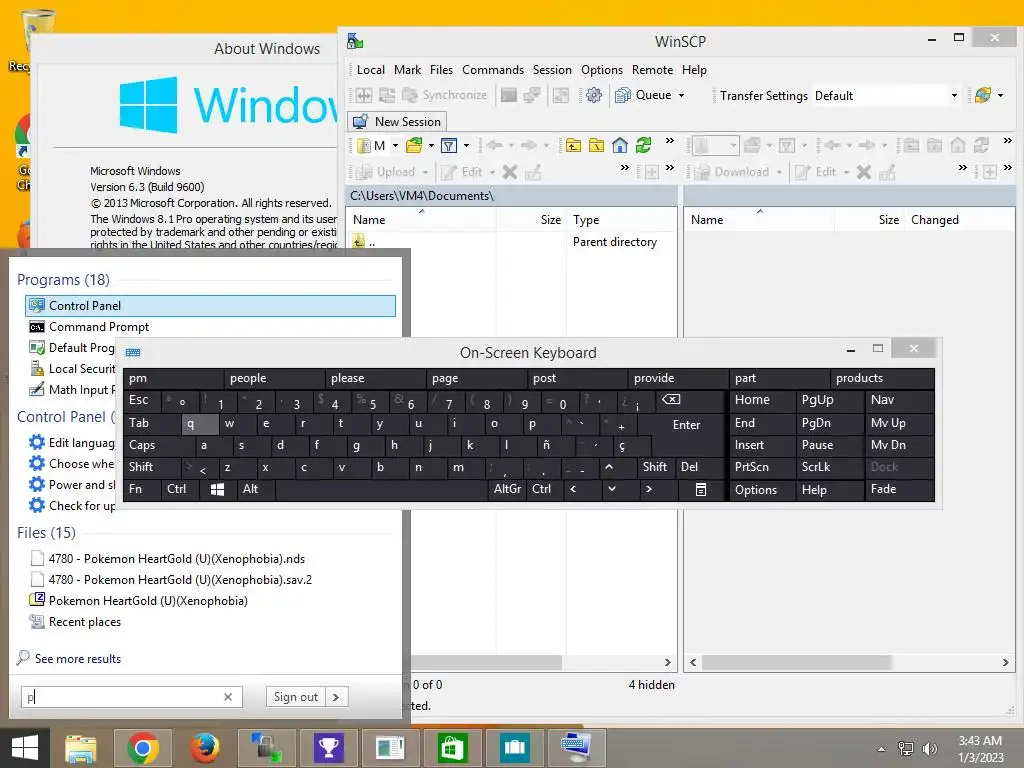Click the left arrow key on On-Screen Keyboard

573,489
